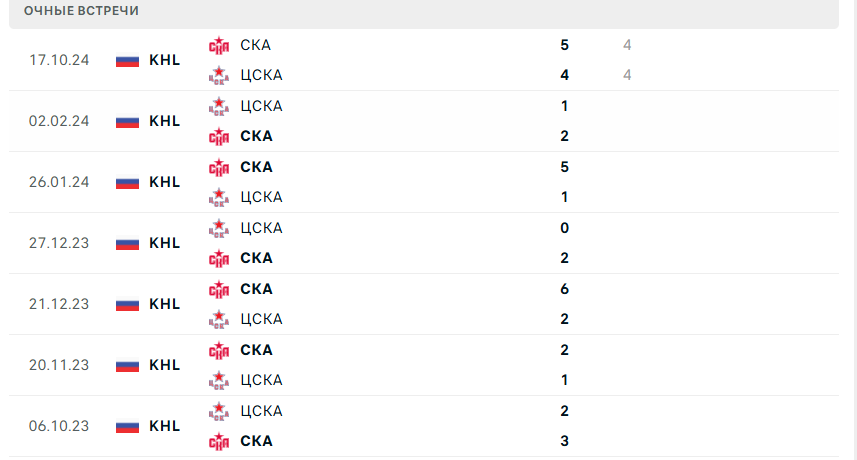The image size is (857, 460).
Task: Select the ЦСКА team name in 26.01.24 match
Action: pyautogui.click(x=261, y=197)
